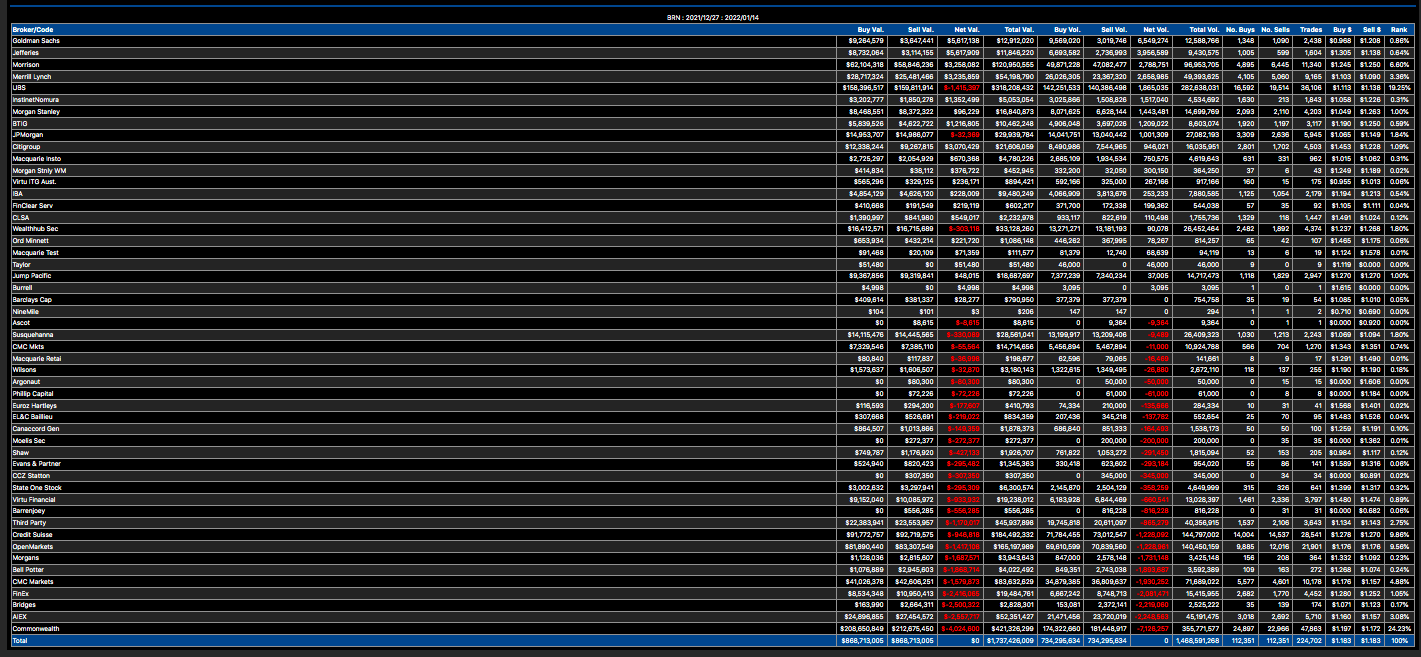
Task: Select the Ord Minnett row
Action: click(710, 241)
